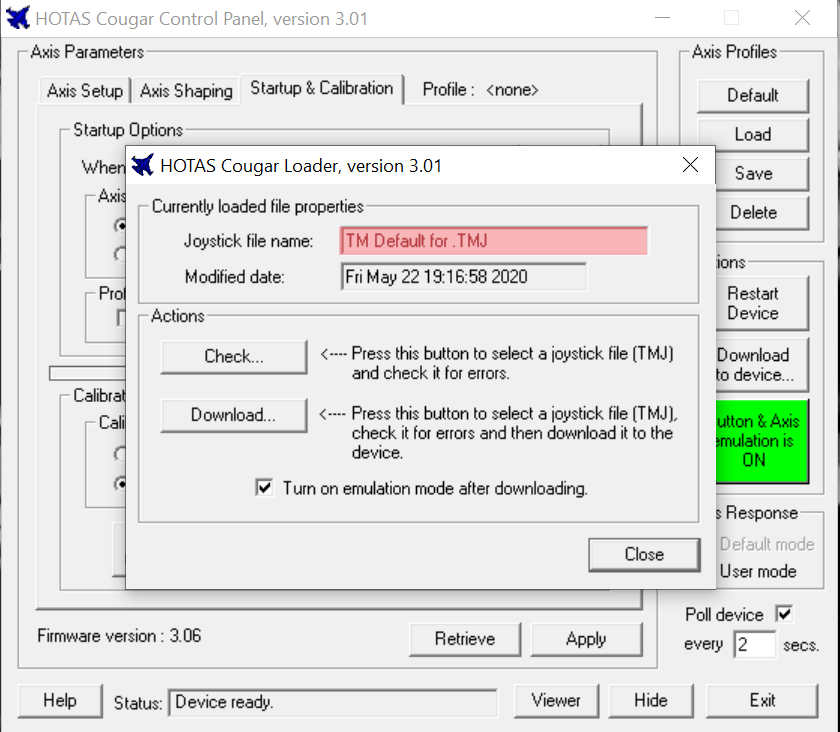Image resolution: width=840 pixels, height=732 pixels.
Task: Click Download to device button
Action: point(761,364)
